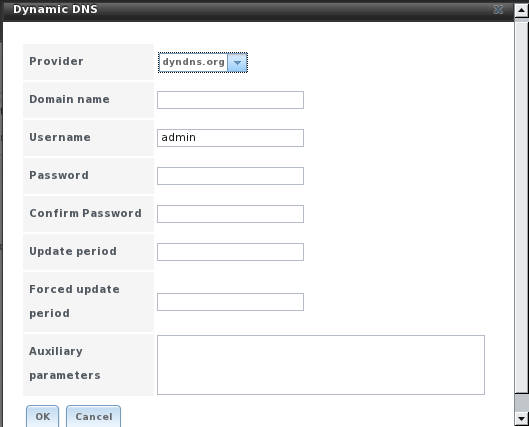Viewport: 529px width, 427px height.
Task: Click the Auxiliary parameters label
Action: (x=65, y=363)
